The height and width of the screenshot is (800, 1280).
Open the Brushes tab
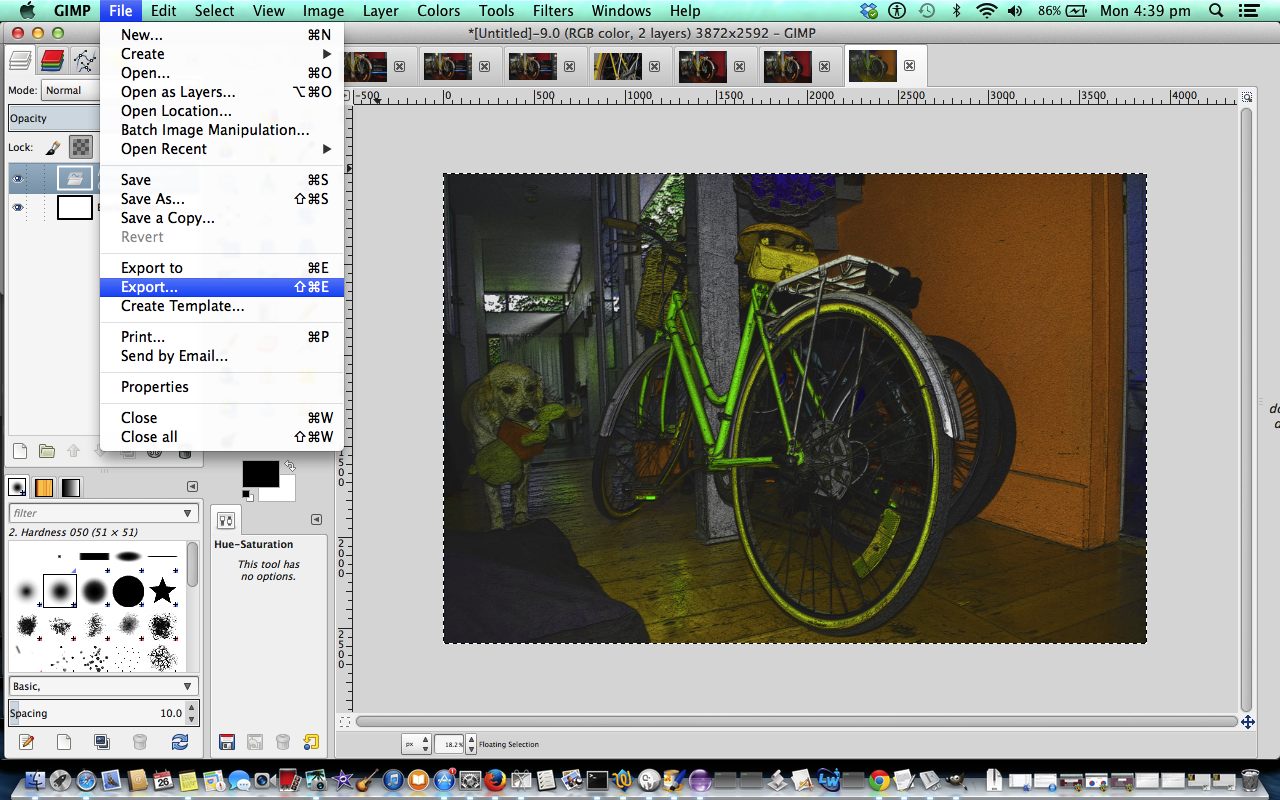(18, 487)
